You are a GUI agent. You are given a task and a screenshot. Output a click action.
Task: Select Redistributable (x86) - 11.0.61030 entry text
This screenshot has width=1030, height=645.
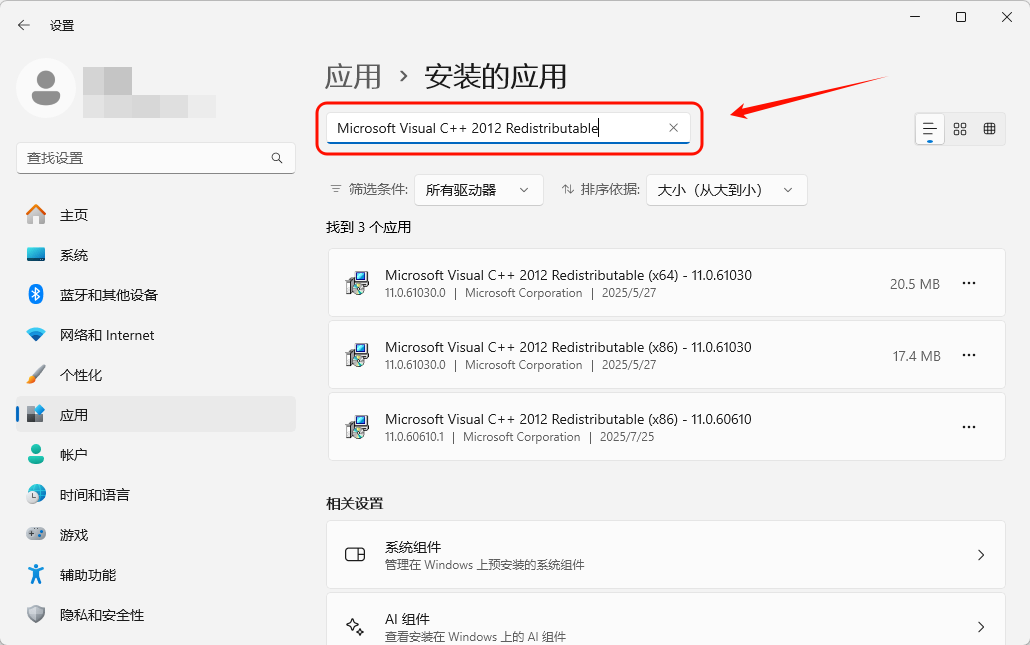(x=568, y=347)
